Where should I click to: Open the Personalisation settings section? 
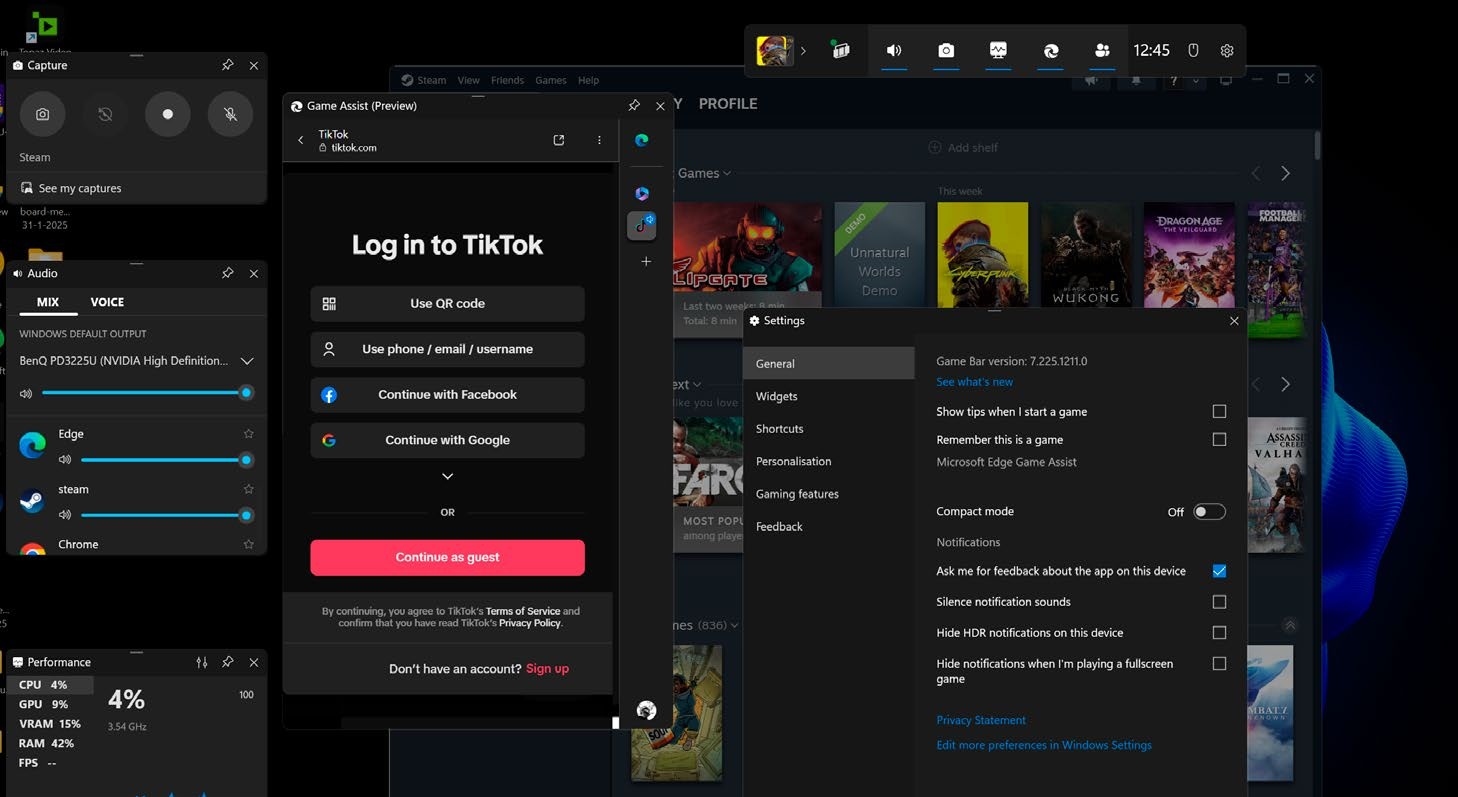pyautogui.click(x=828, y=461)
